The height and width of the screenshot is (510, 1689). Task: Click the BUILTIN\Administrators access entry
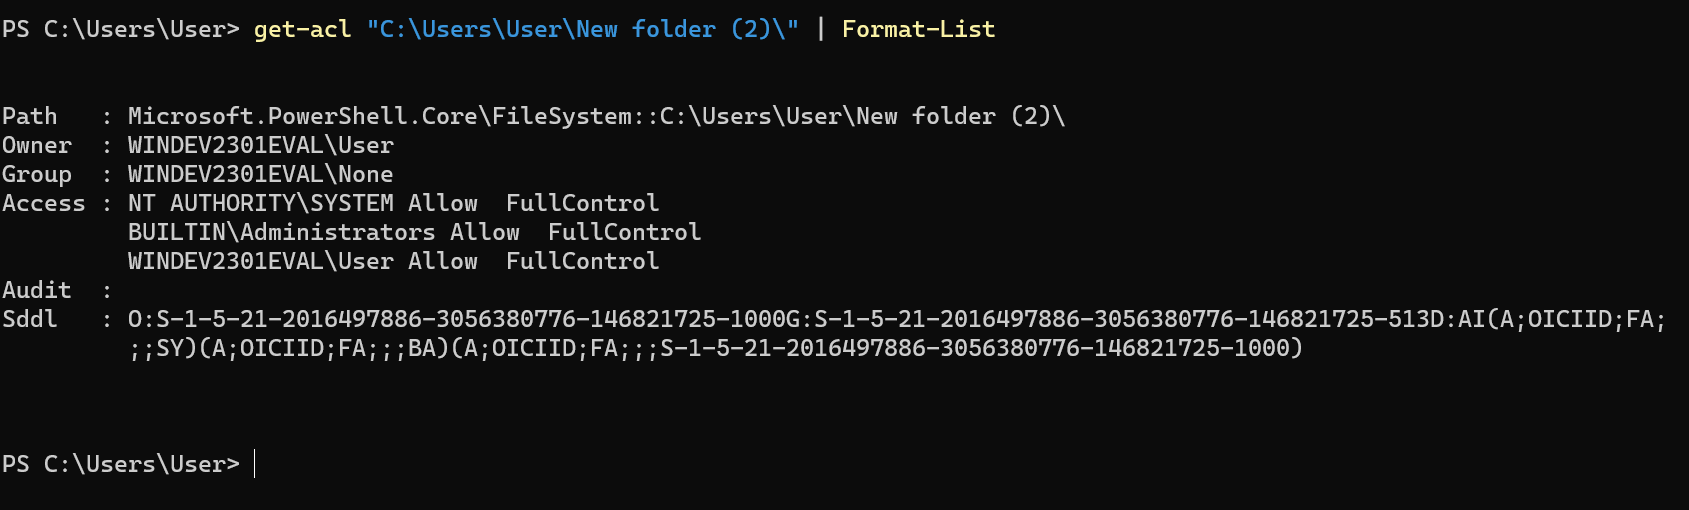point(415,232)
